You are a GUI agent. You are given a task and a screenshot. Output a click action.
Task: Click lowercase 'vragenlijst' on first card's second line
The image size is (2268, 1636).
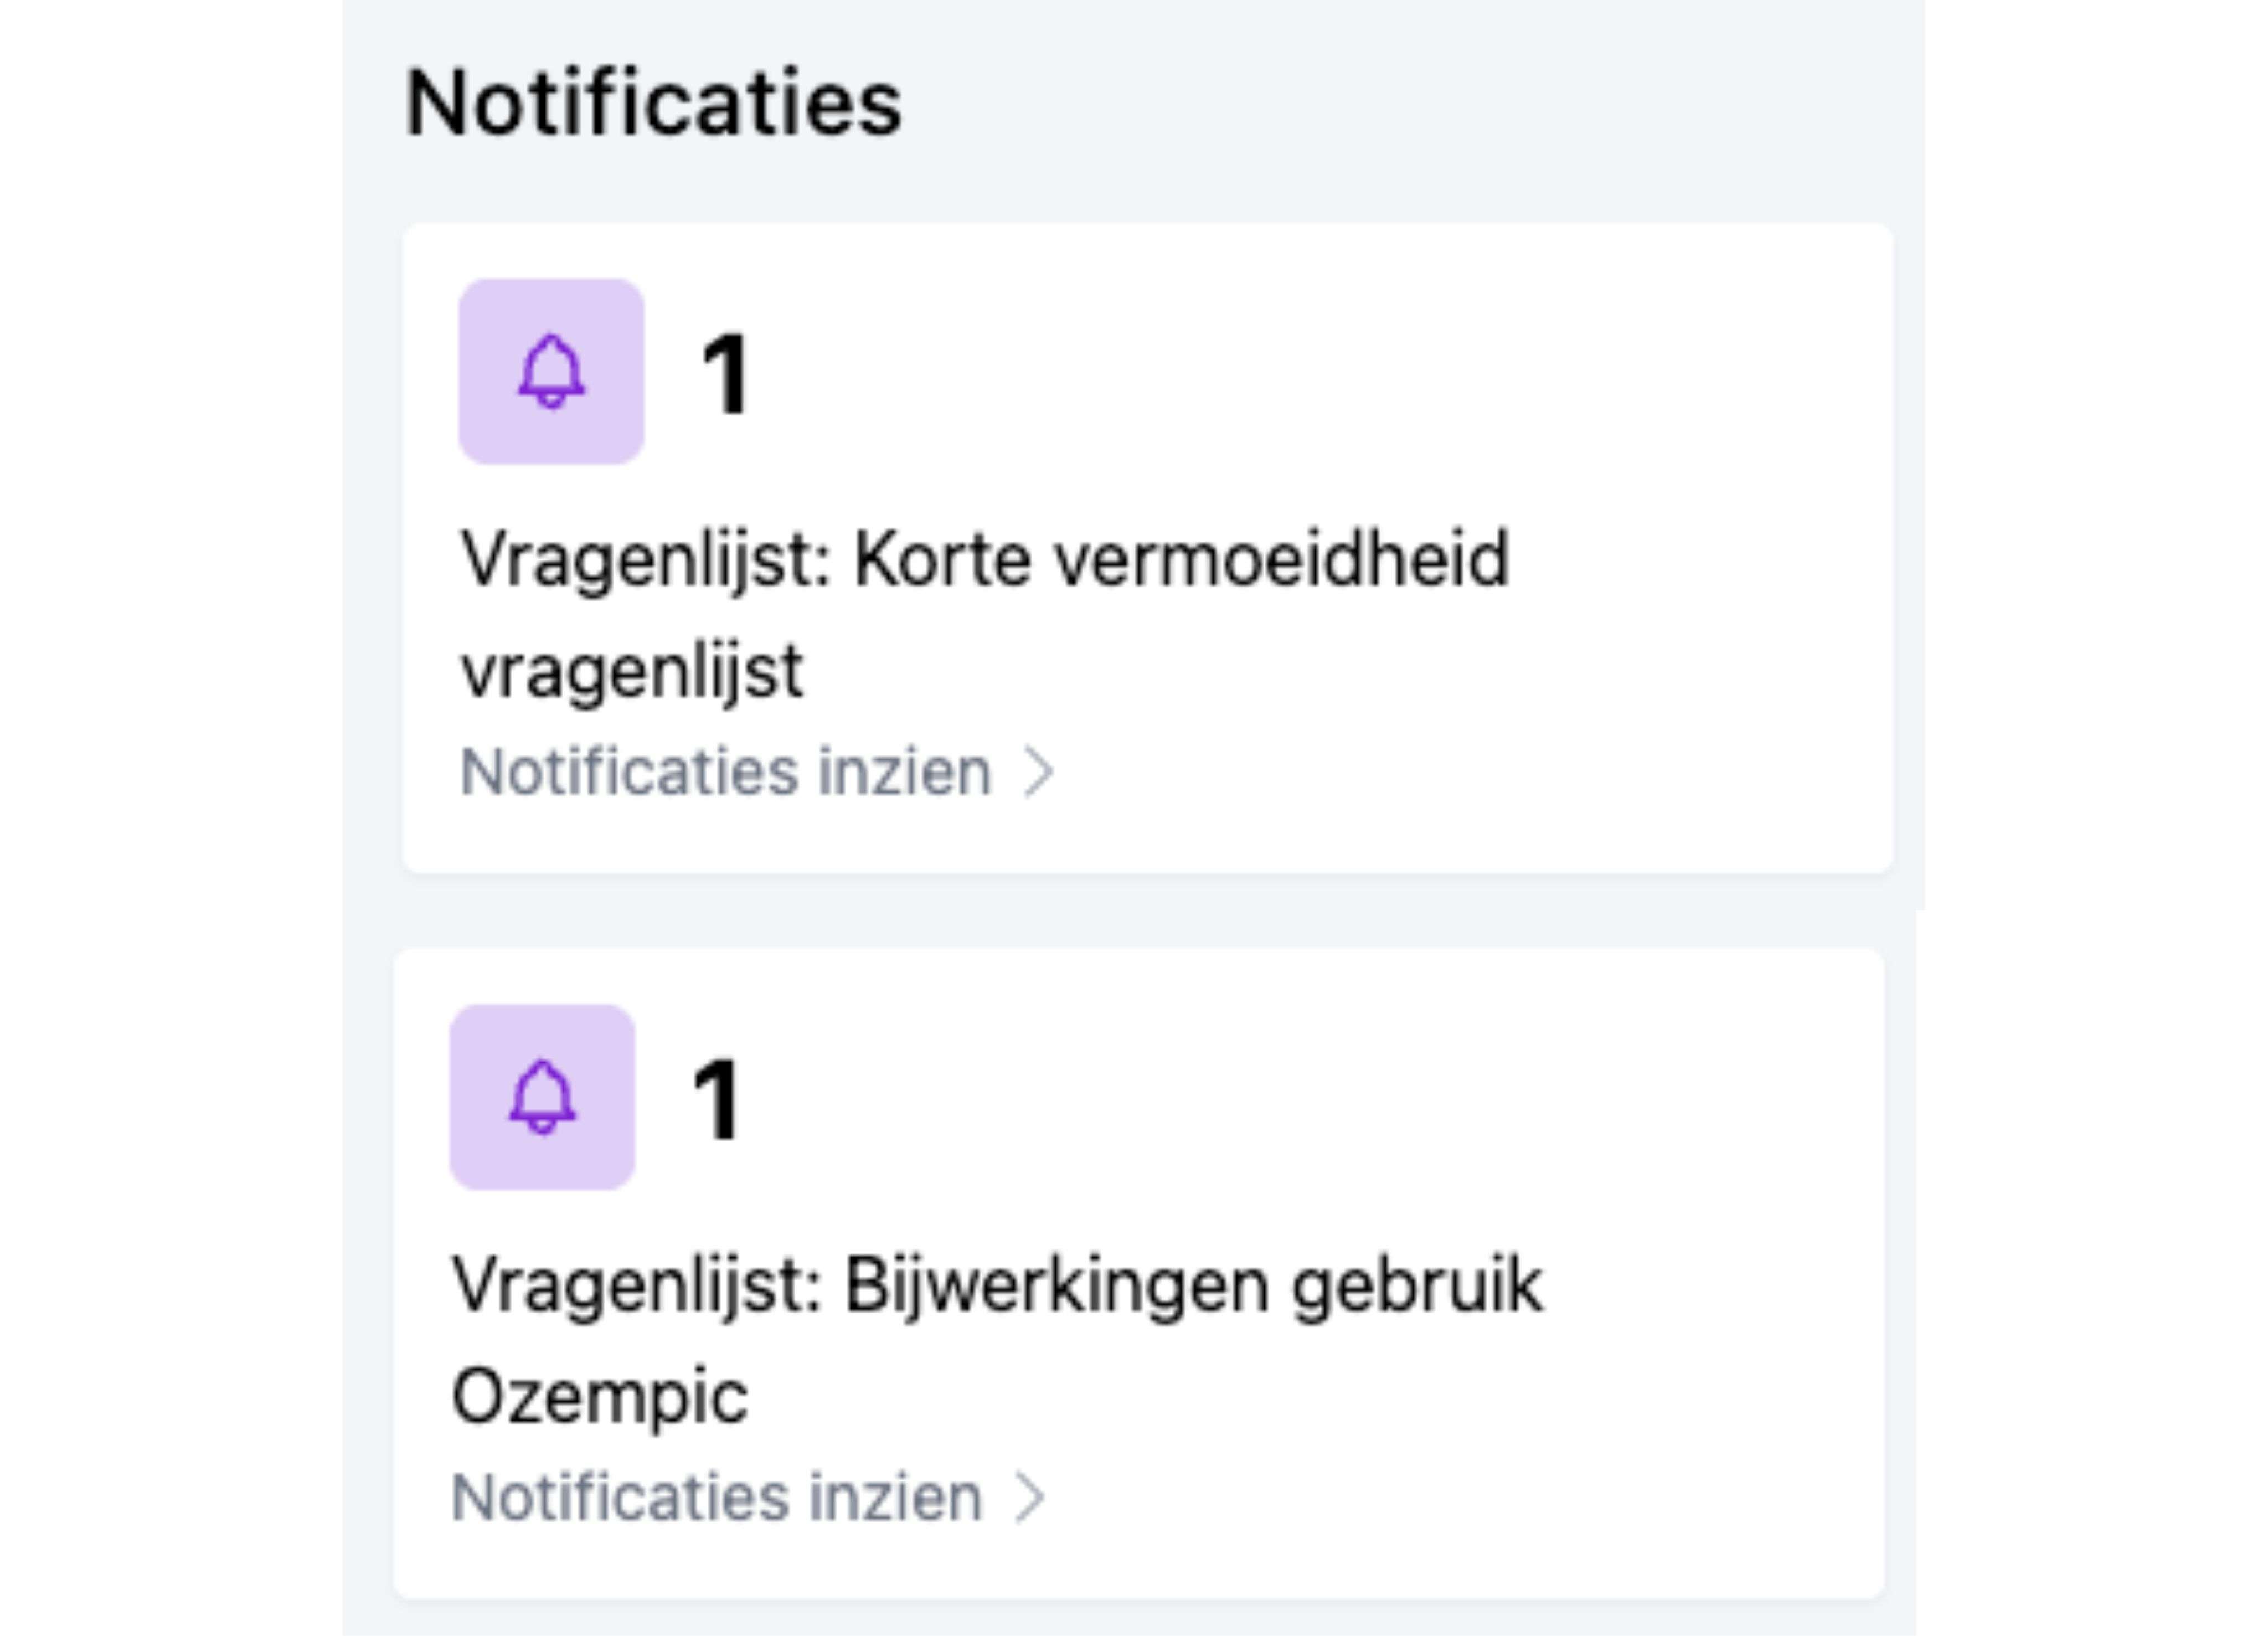632,671
